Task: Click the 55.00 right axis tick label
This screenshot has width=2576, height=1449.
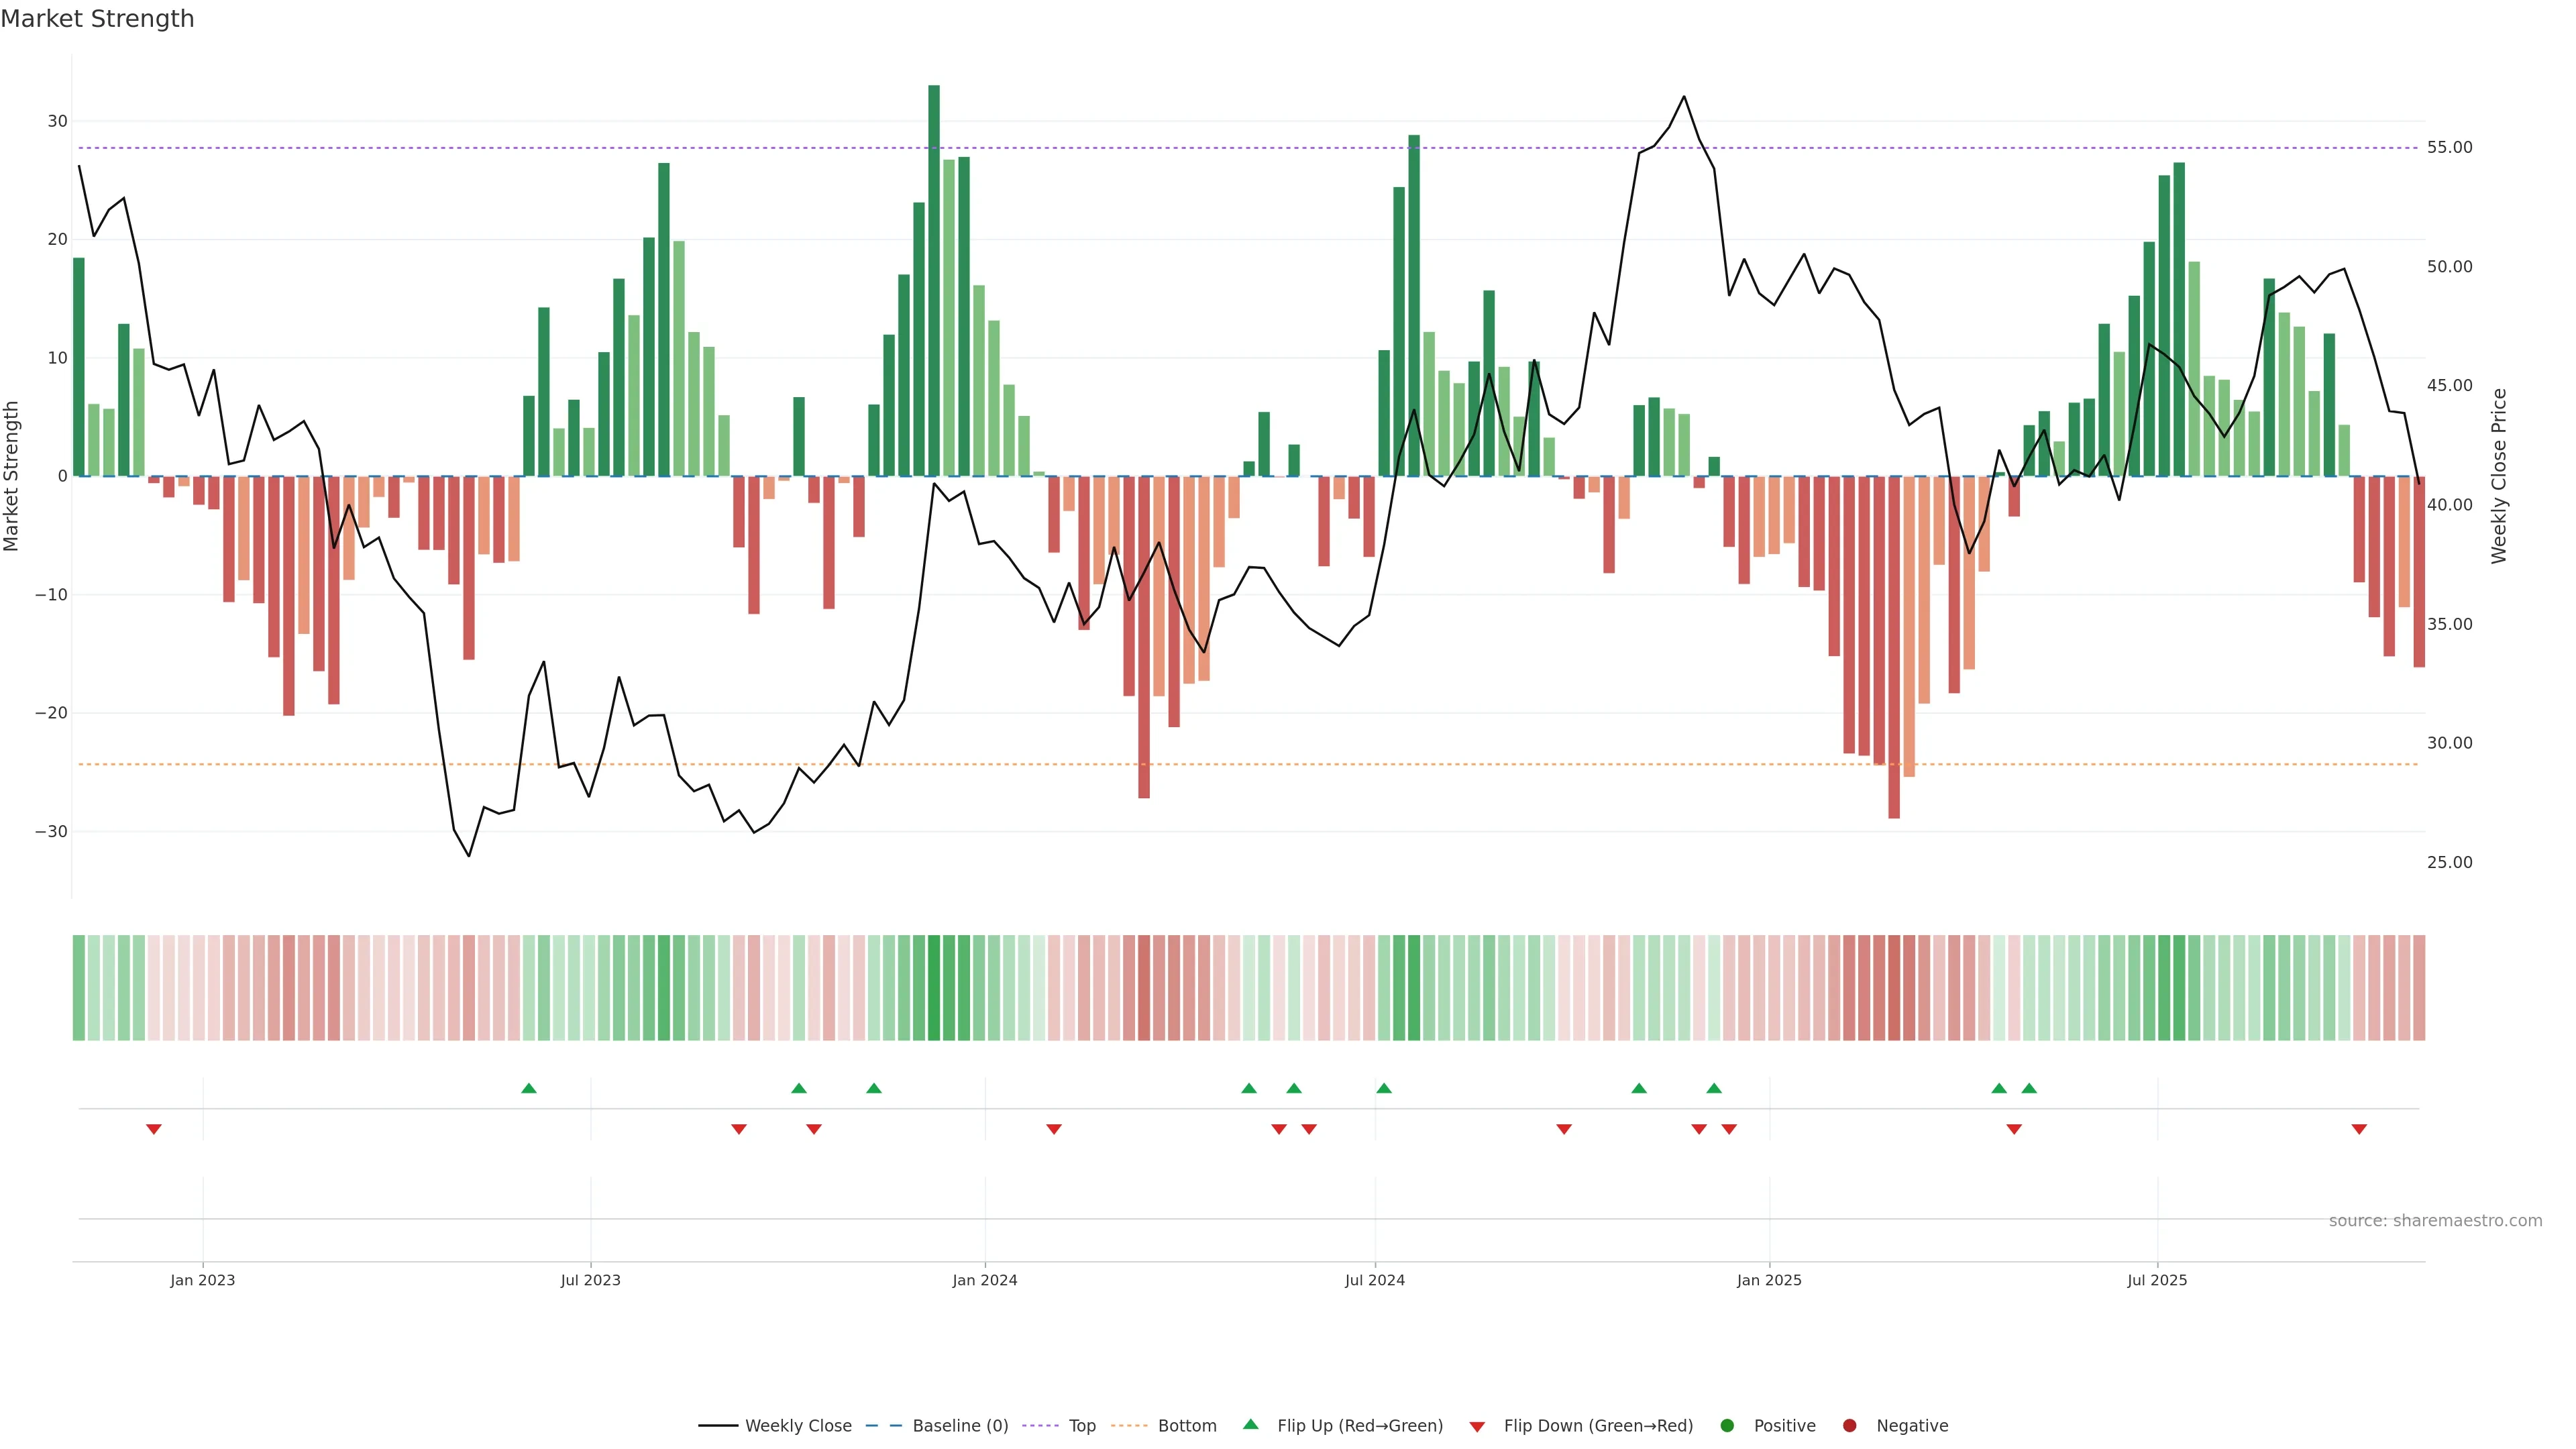Action: pos(2449,148)
